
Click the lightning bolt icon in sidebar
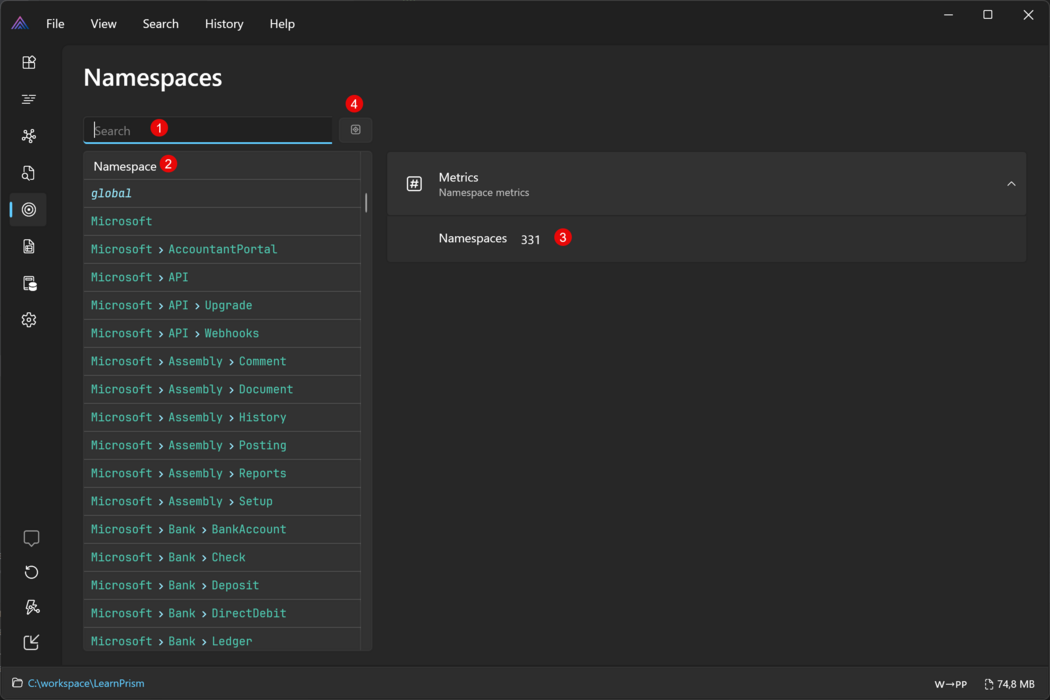31,607
